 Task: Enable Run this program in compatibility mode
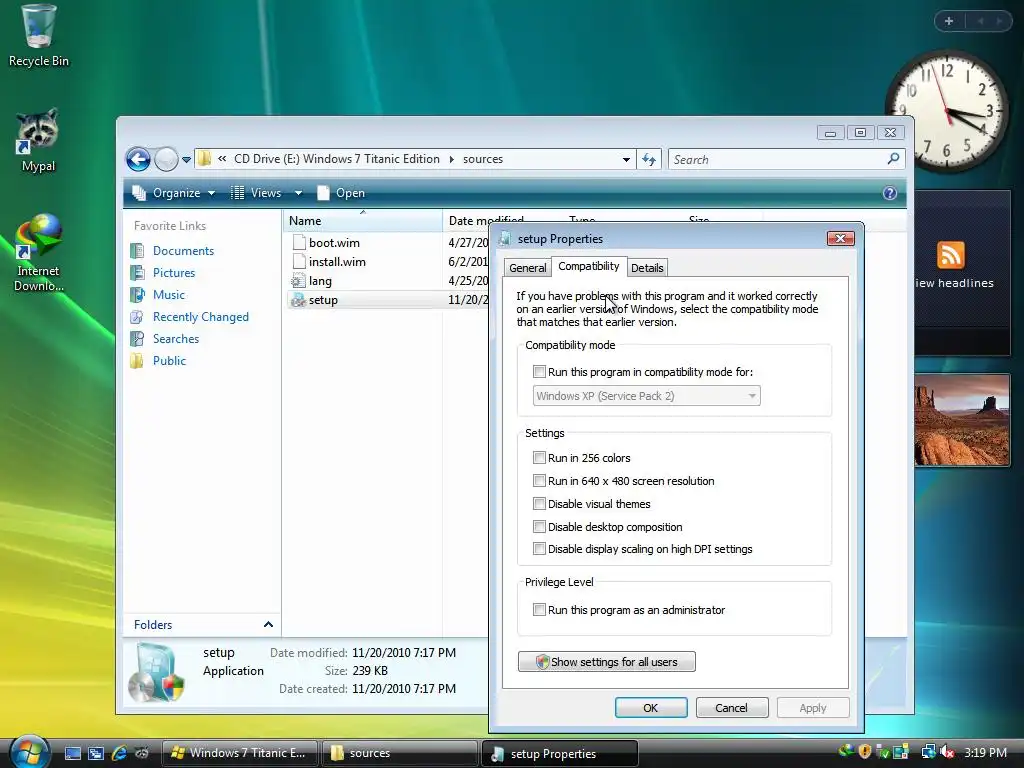(539, 372)
